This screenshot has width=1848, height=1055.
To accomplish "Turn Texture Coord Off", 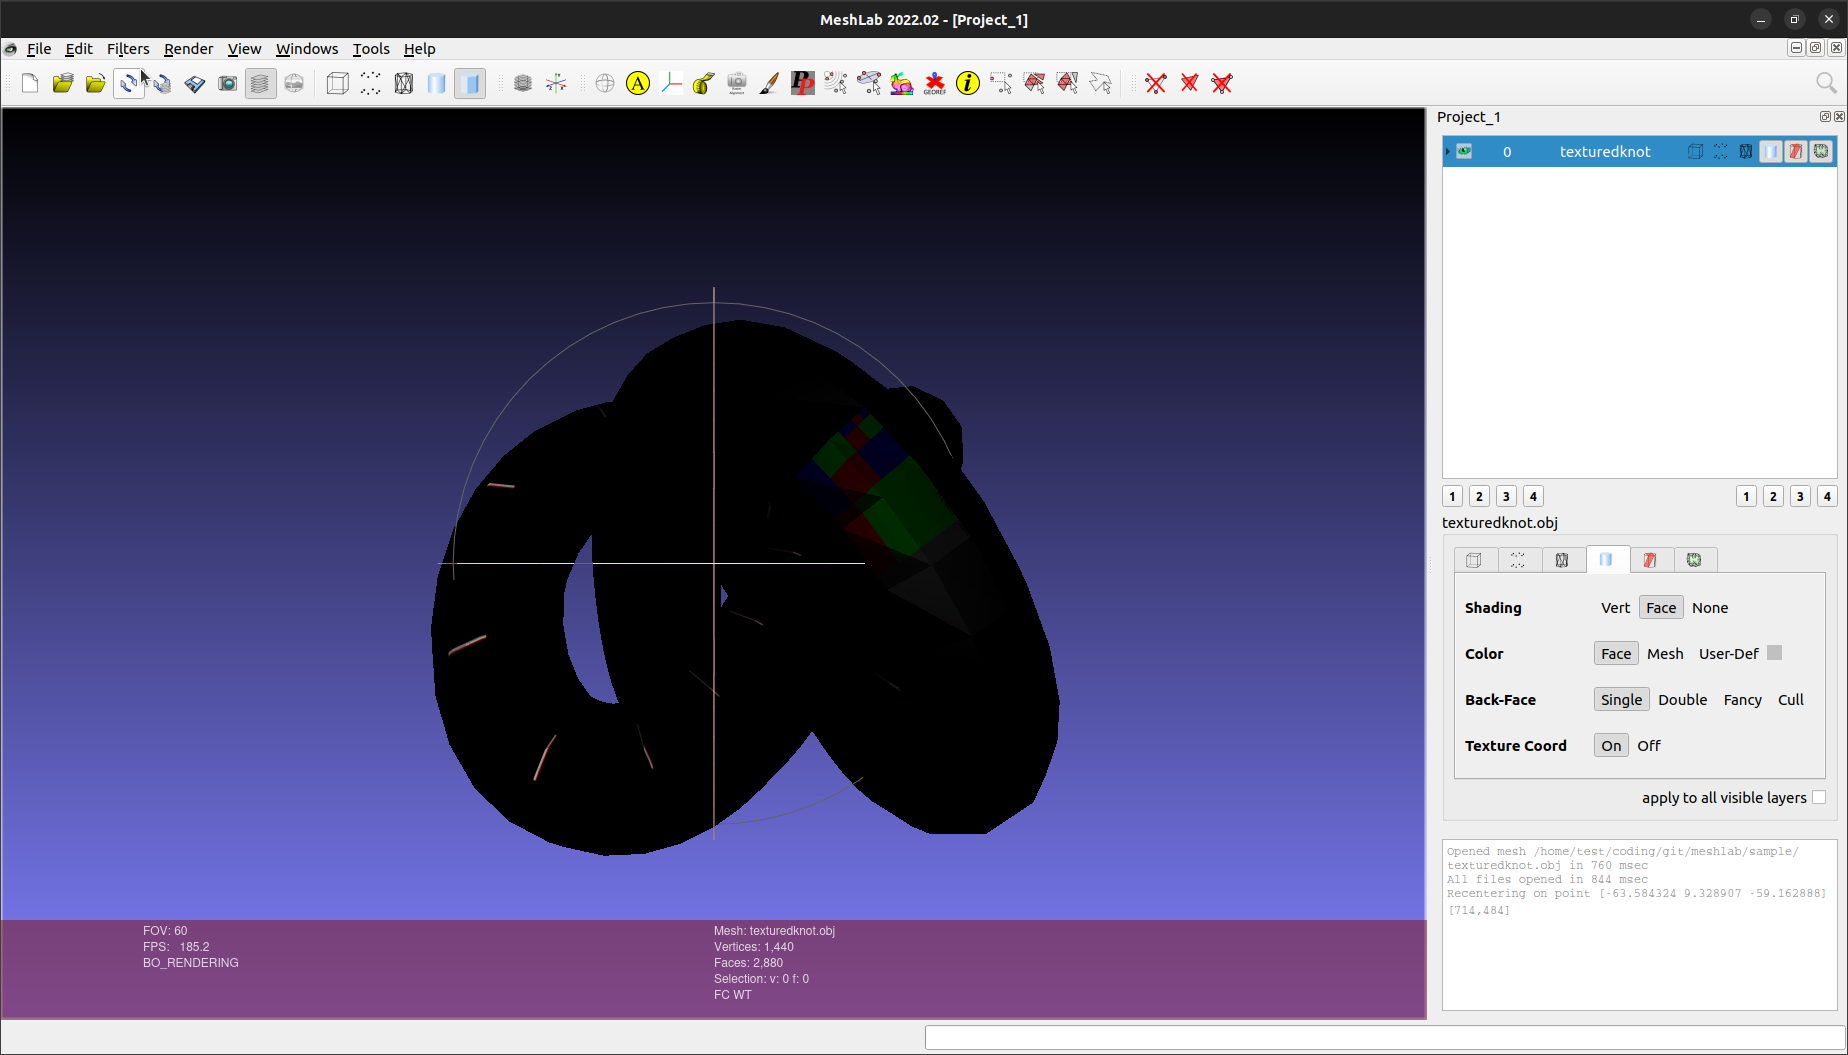I will tap(1648, 745).
